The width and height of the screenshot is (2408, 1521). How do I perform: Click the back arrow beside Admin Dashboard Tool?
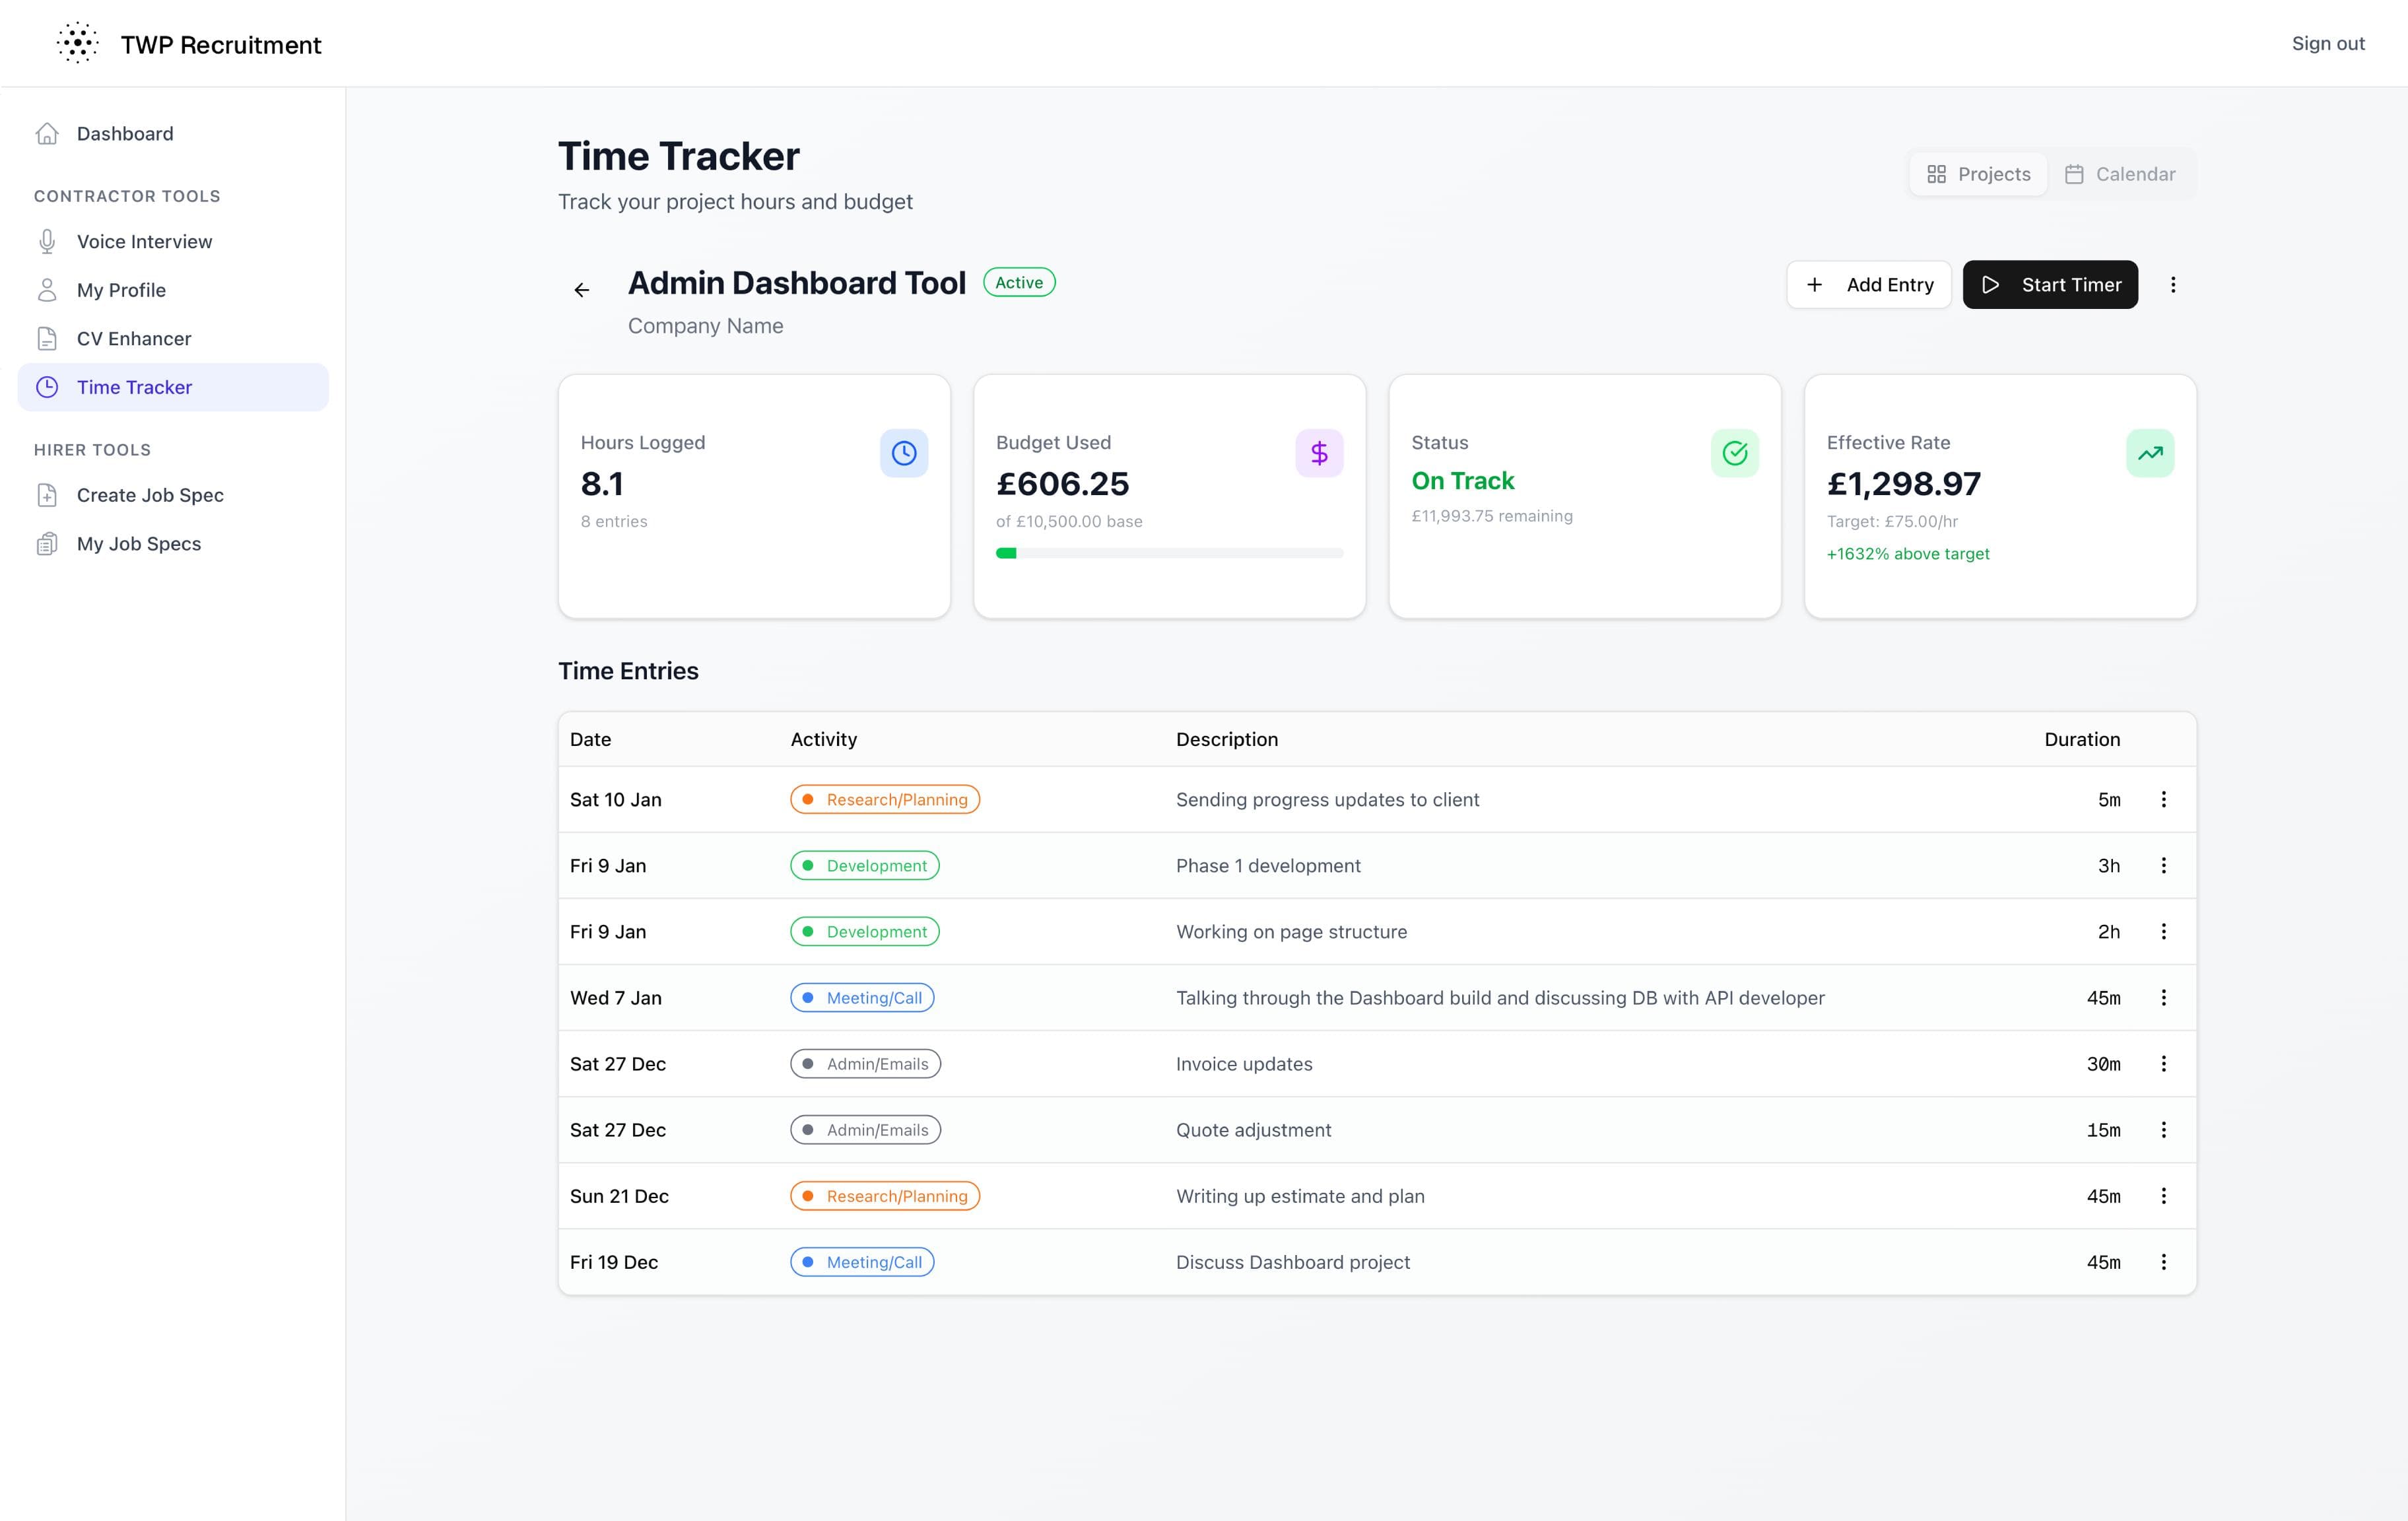click(582, 290)
